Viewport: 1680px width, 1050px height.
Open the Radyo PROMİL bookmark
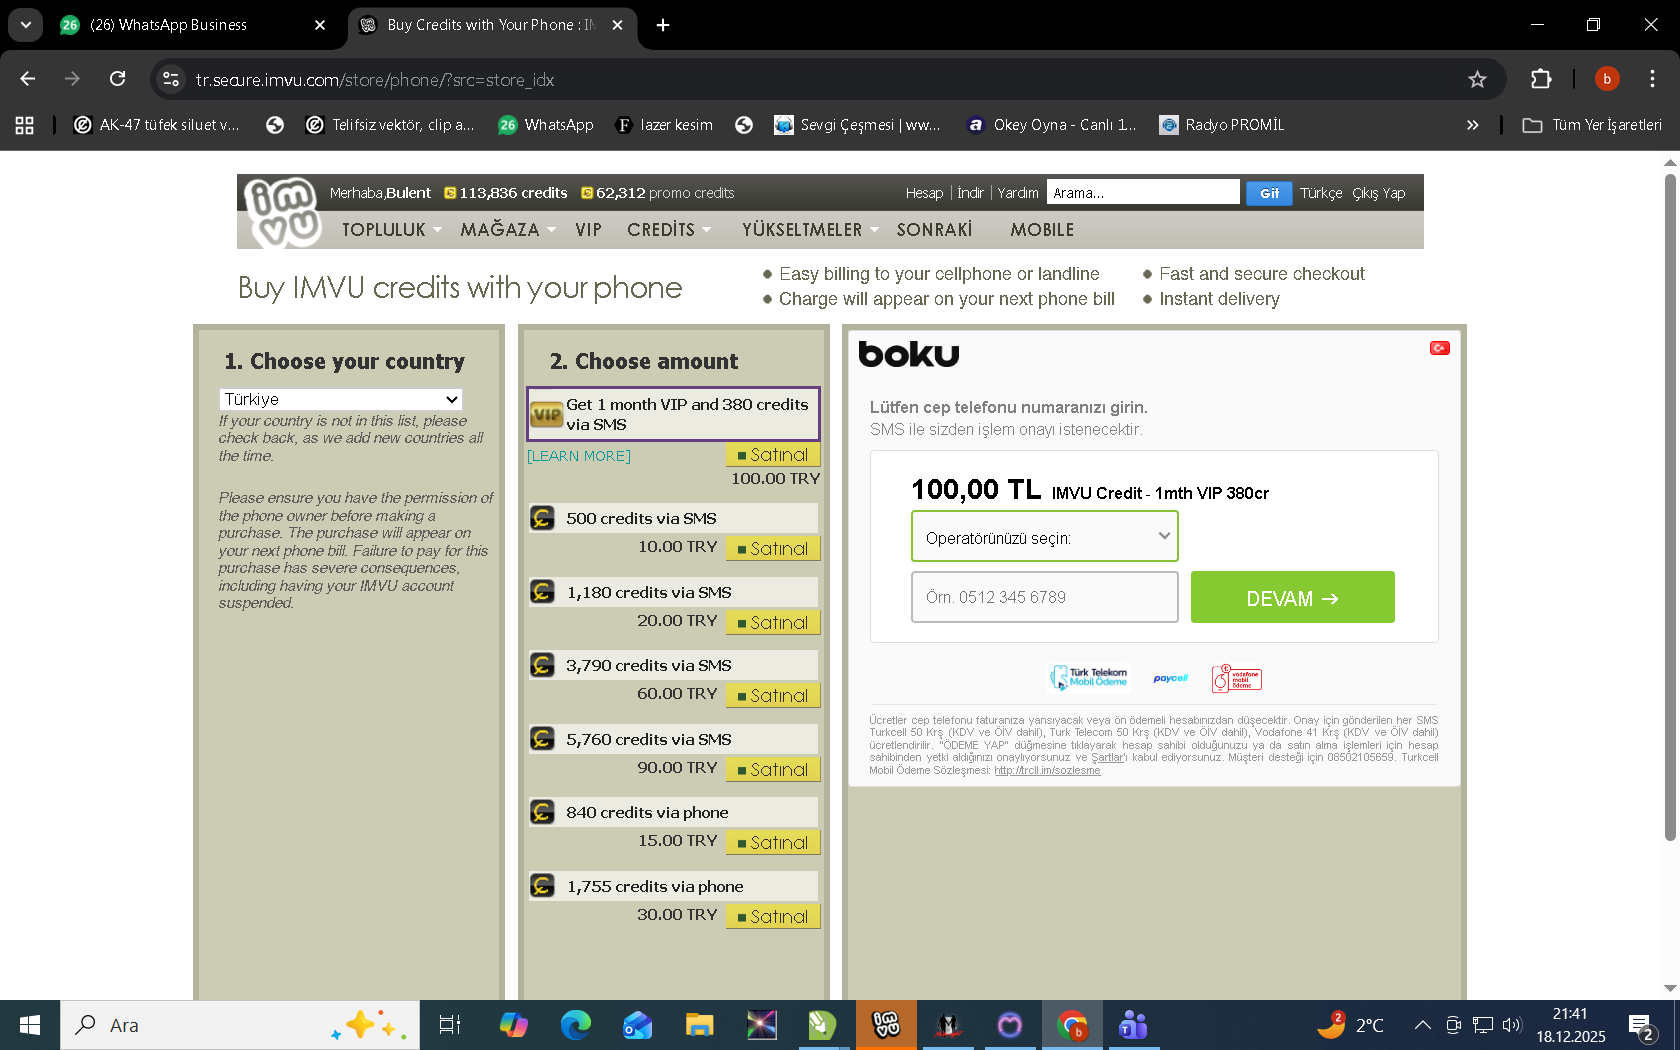(1222, 125)
